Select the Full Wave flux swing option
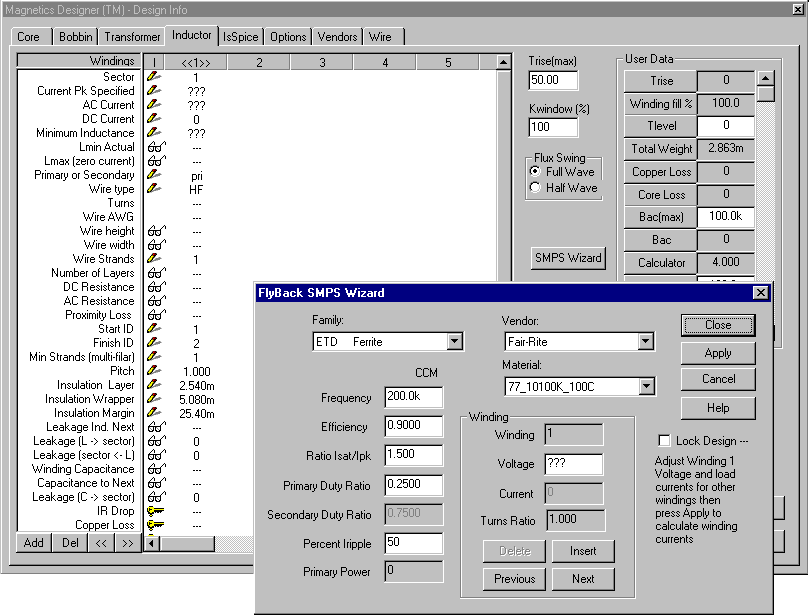Screen dimensions: 810x615 [x=535, y=172]
